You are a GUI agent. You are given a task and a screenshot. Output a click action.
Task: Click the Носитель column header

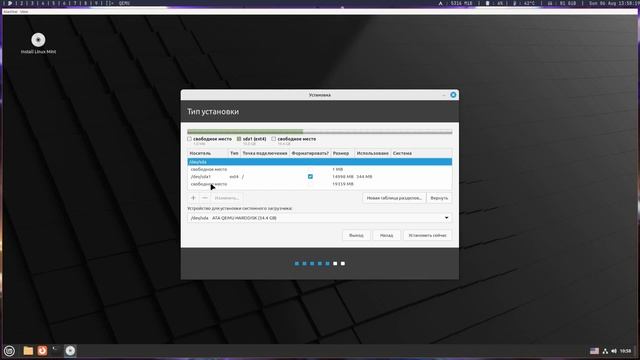tap(207, 153)
